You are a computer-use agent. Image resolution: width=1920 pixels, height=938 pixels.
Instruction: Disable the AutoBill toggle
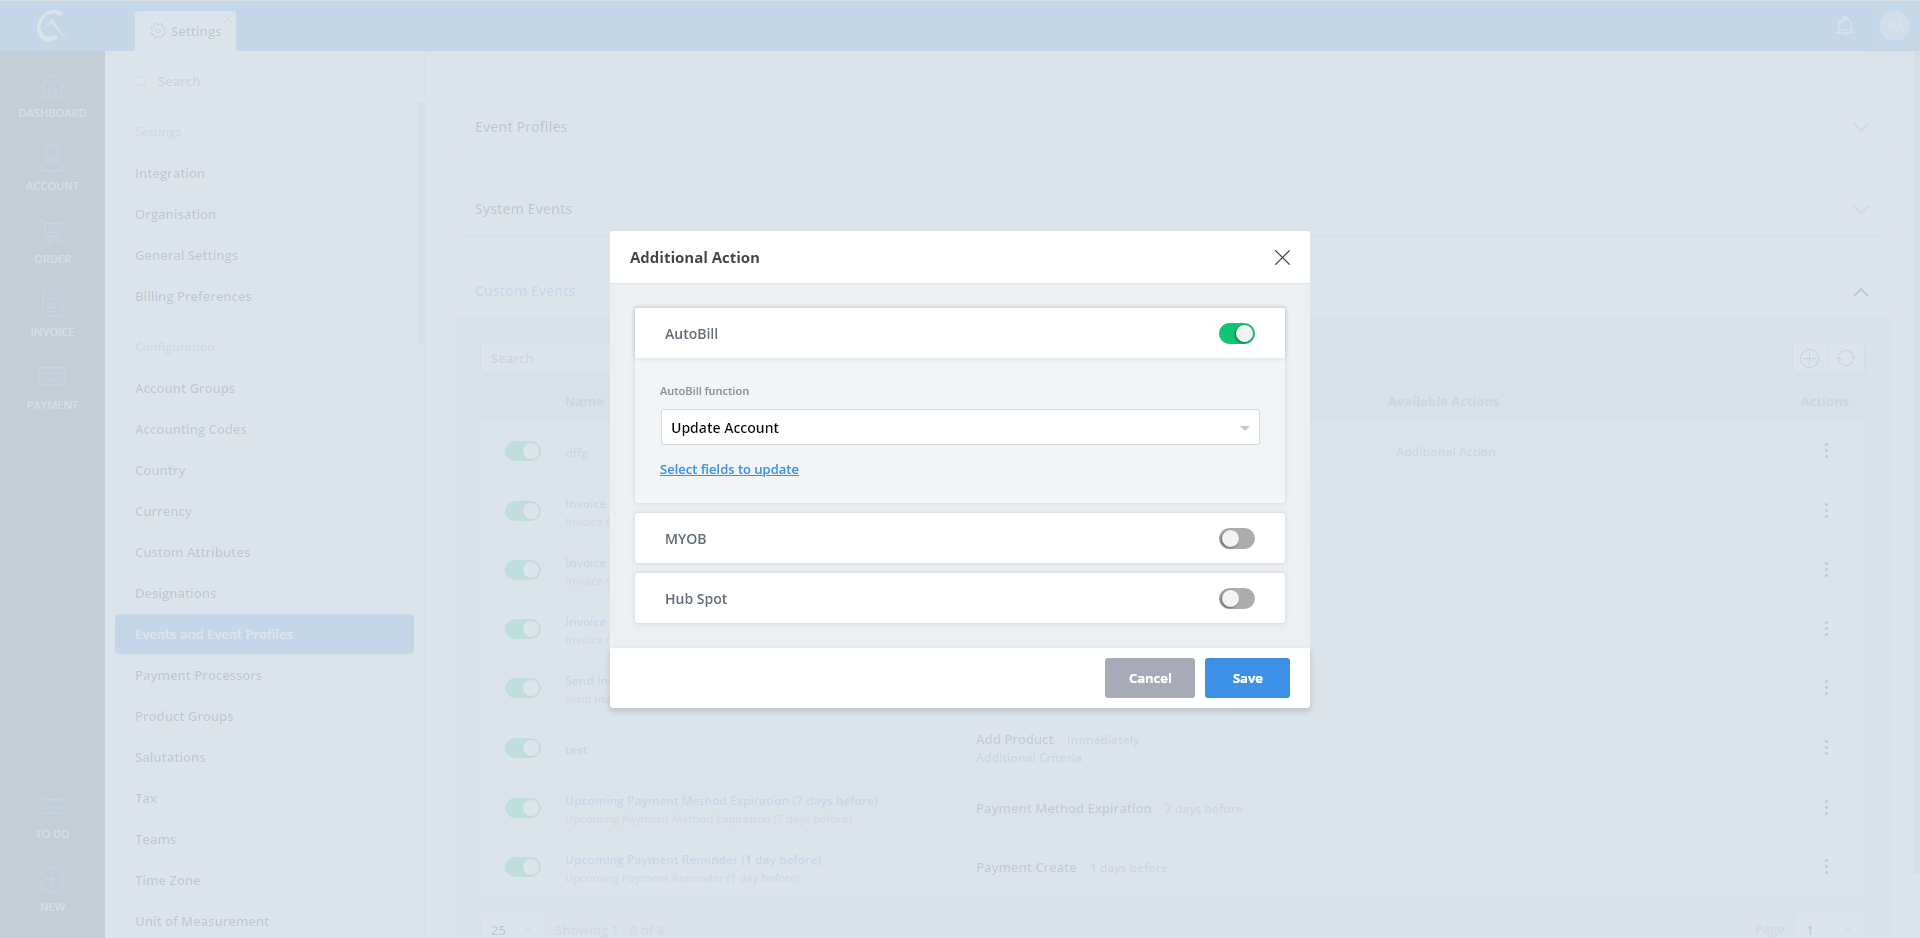click(1236, 334)
